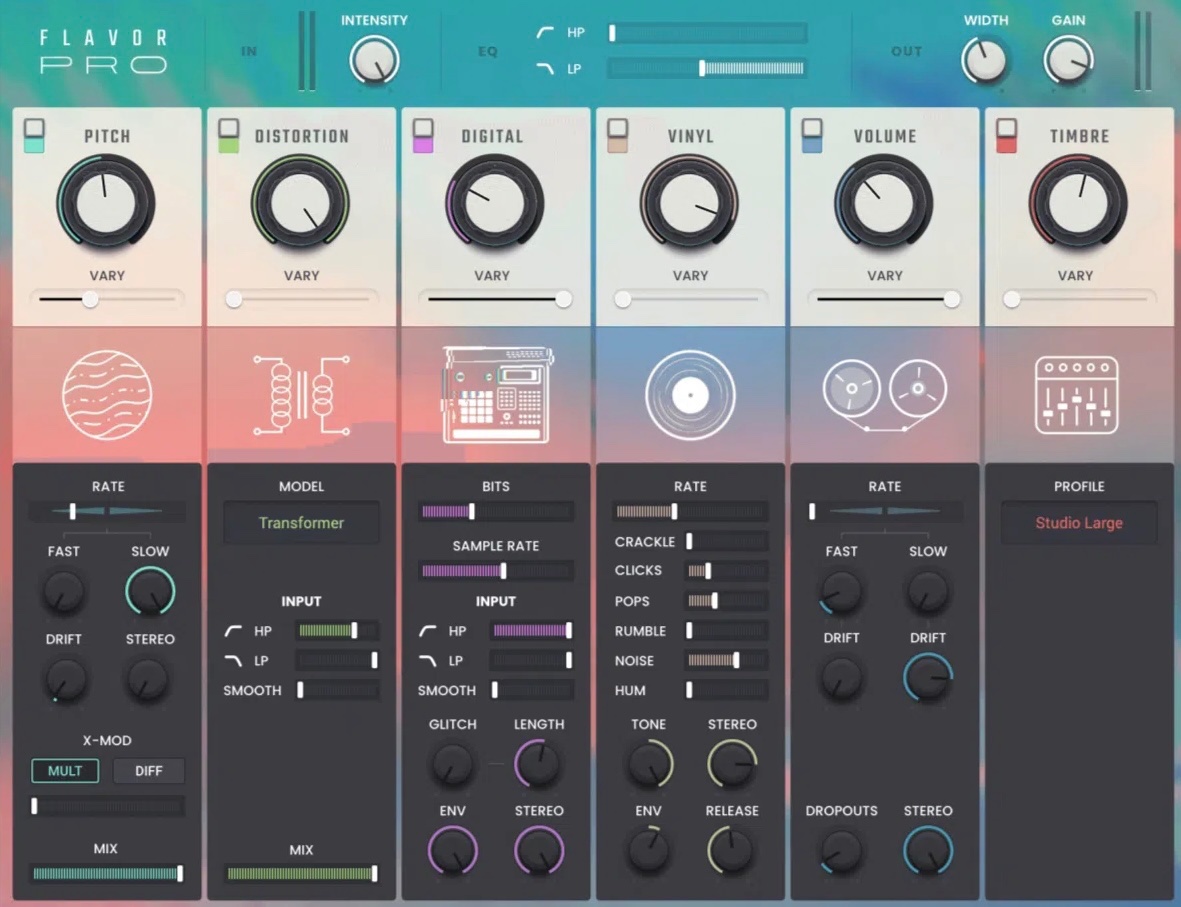Click the Digital sampler machine icon
Image resolution: width=1181 pixels, height=907 pixels.
pos(497,394)
